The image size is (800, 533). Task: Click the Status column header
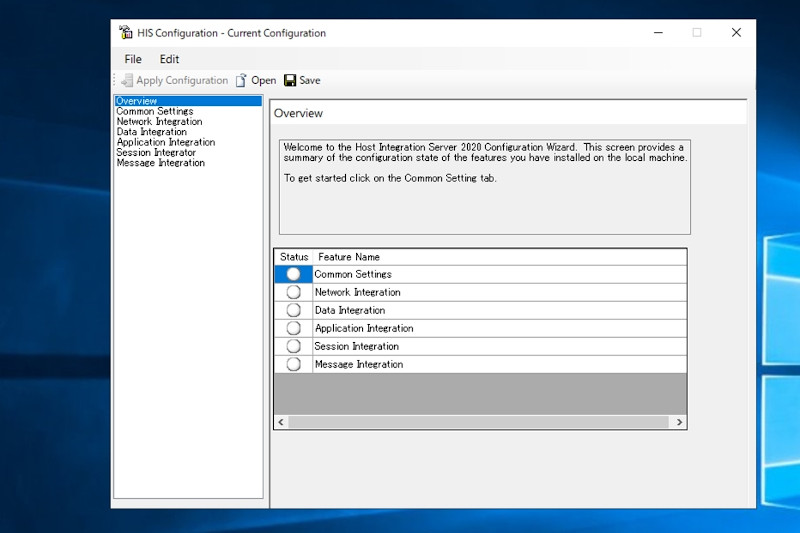coord(294,257)
